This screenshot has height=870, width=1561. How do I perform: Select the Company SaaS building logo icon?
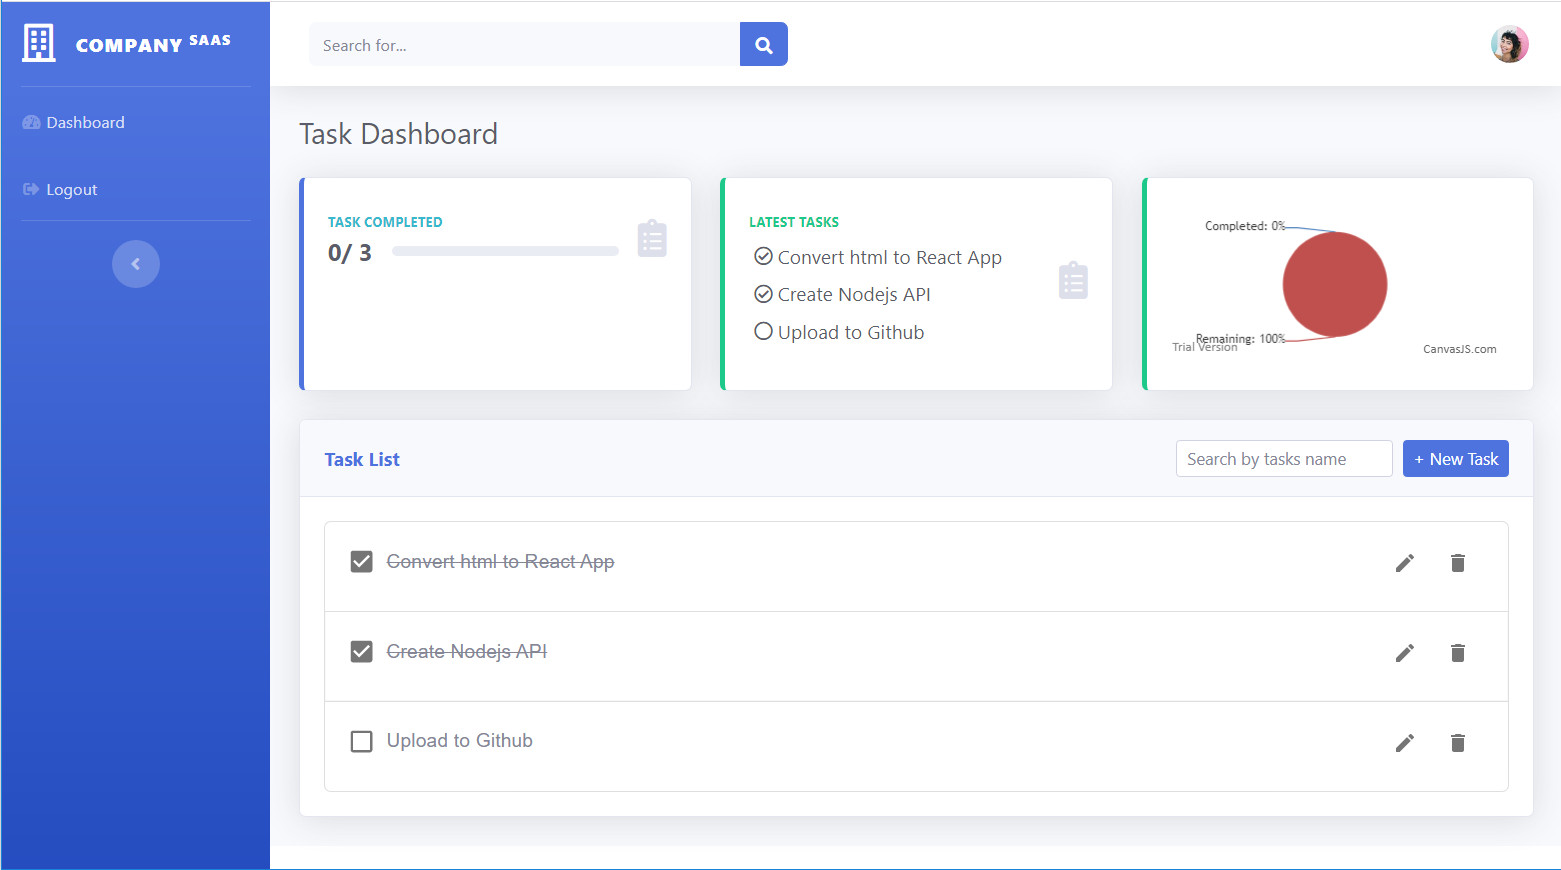38,42
